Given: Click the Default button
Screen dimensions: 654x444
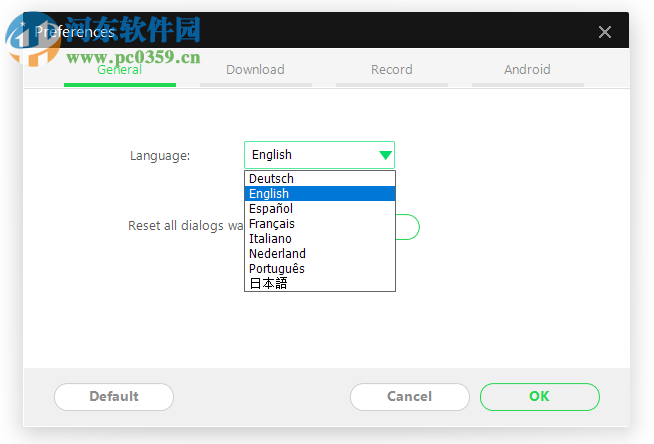Looking at the screenshot, I should tap(114, 396).
